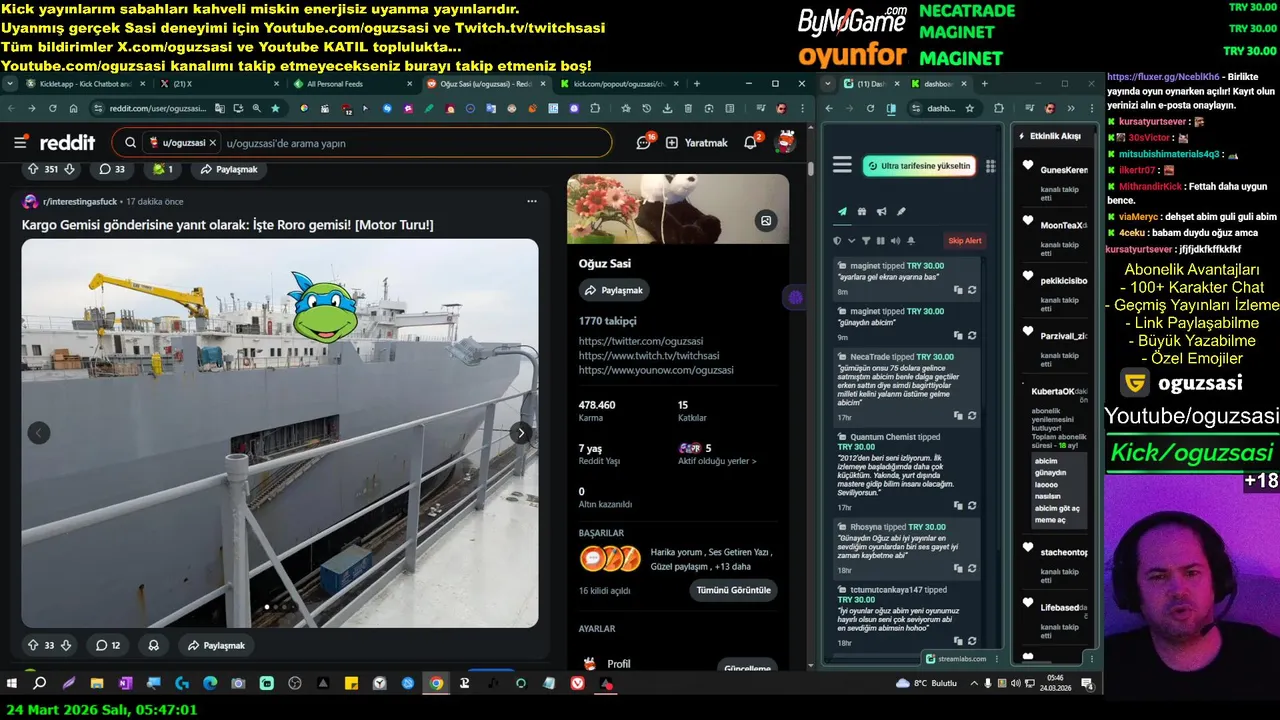Open Windows notification center icon
Image resolution: width=1280 pixels, height=720 pixels.
tap(1087, 683)
